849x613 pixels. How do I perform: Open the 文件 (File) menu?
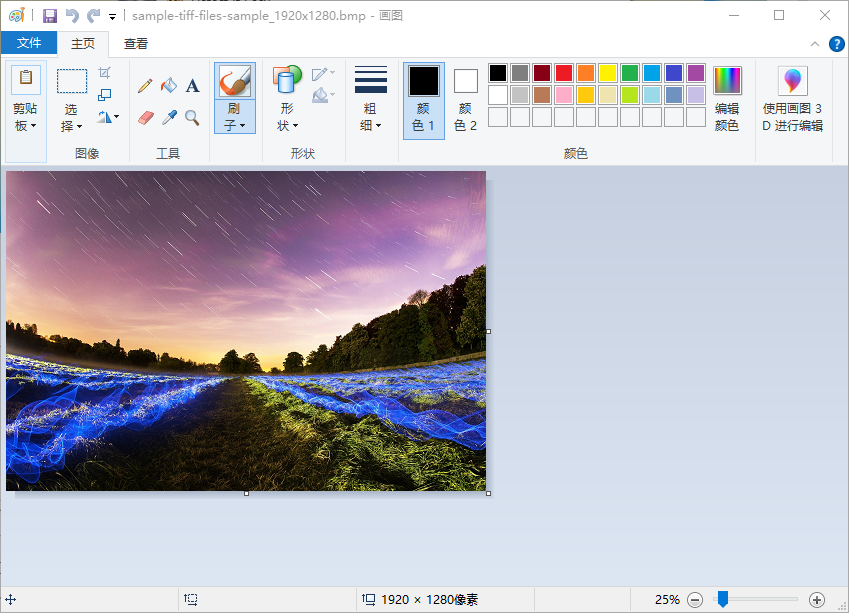29,43
